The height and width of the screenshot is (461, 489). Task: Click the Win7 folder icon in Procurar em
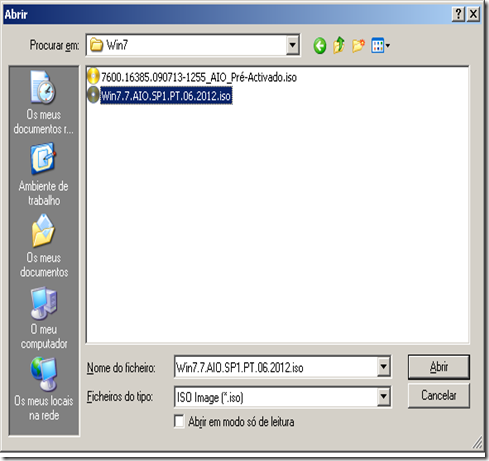tap(96, 45)
